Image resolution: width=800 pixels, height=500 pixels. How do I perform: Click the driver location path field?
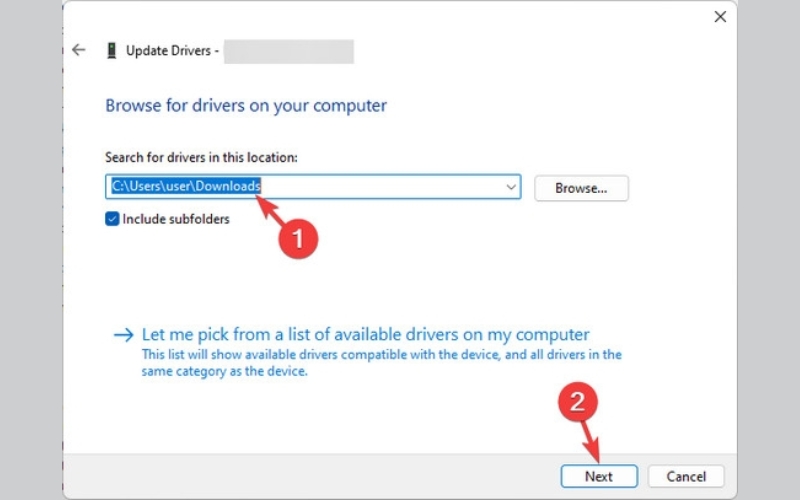(x=313, y=187)
